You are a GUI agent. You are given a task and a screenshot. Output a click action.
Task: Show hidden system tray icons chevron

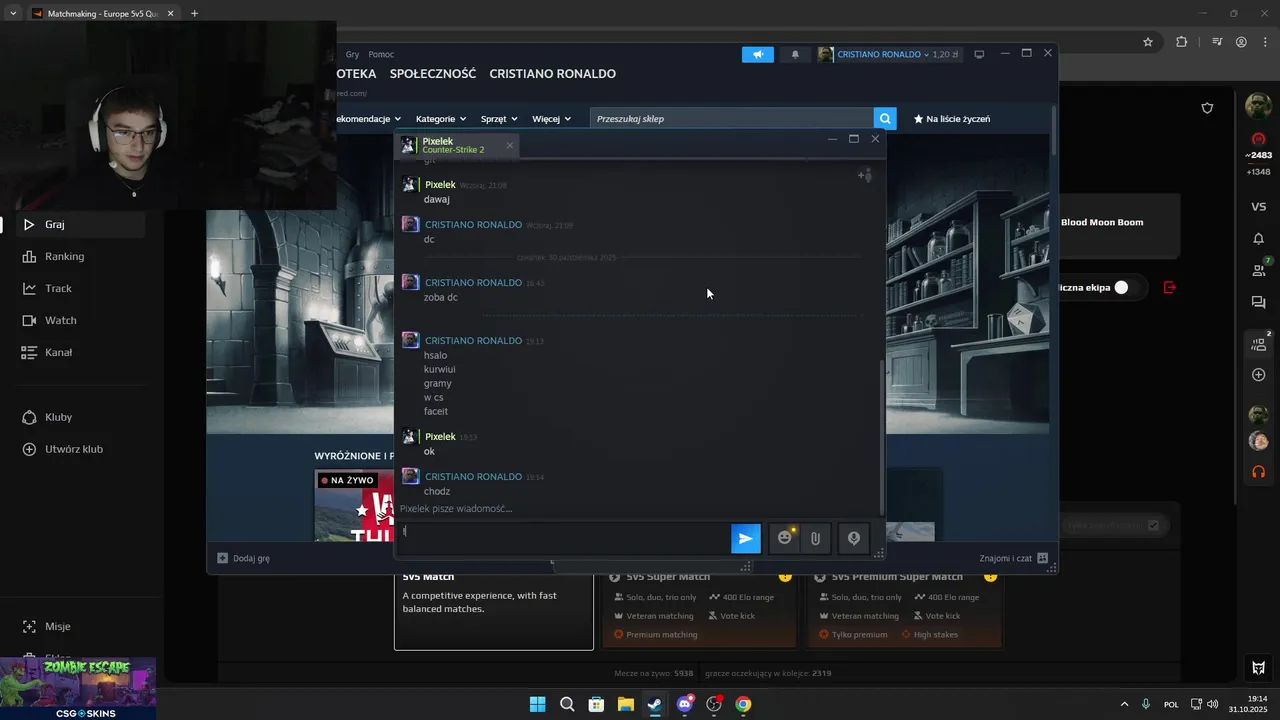click(1124, 704)
